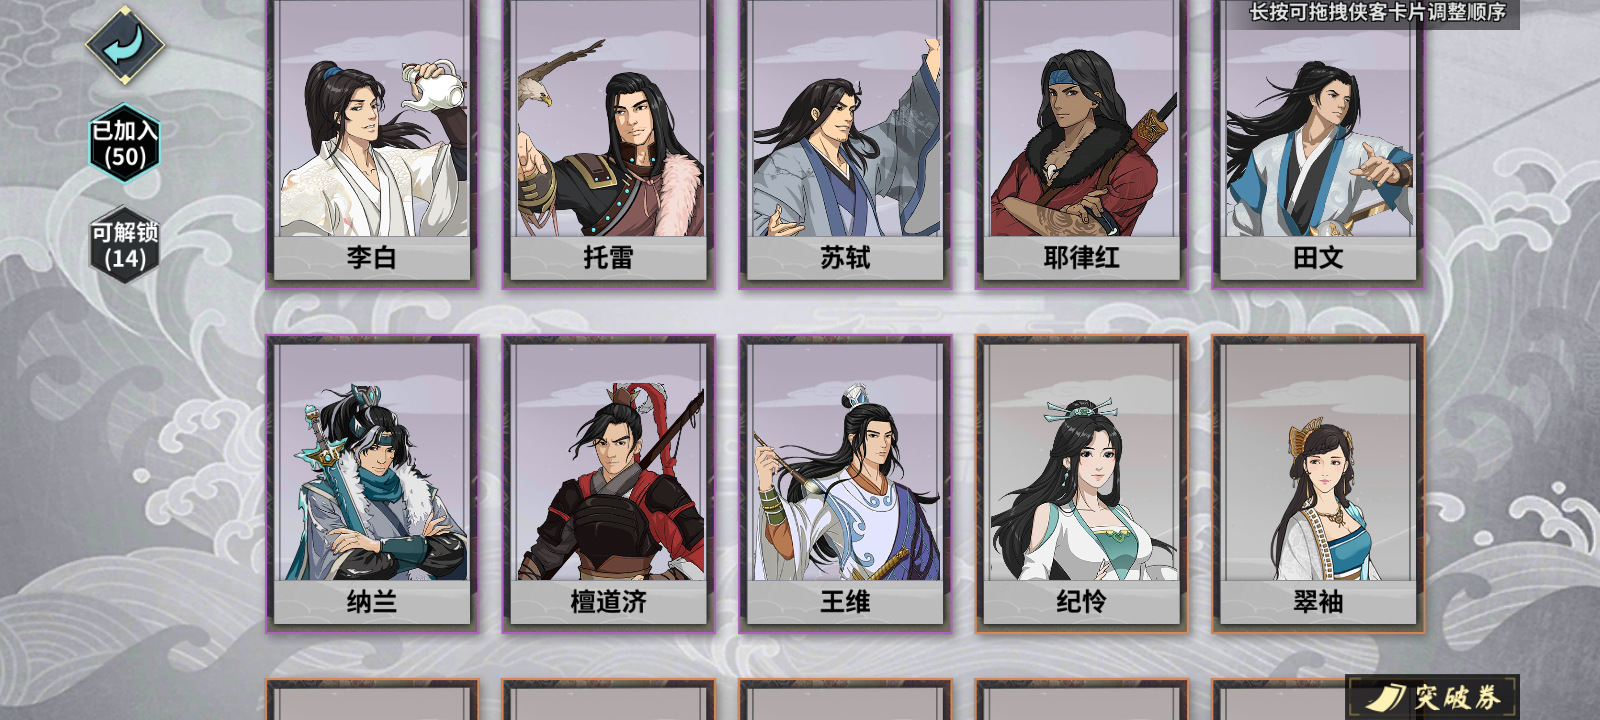Switch to the 可解锁 (14) tab
The width and height of the screenshot is (1600, 720).
(x=125, y=245)
